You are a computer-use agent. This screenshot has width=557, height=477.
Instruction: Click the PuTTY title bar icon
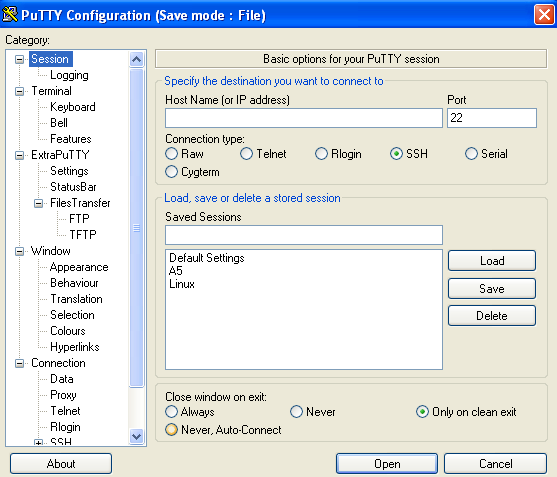click(10, 15)
